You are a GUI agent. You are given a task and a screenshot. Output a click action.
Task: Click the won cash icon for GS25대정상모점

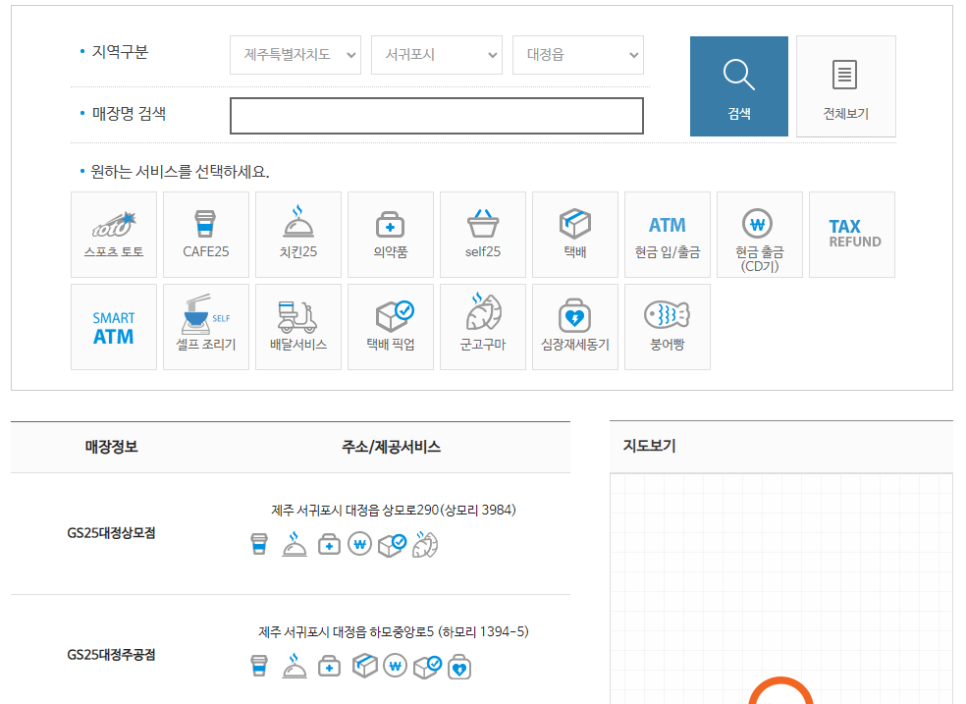coord(360,544)
